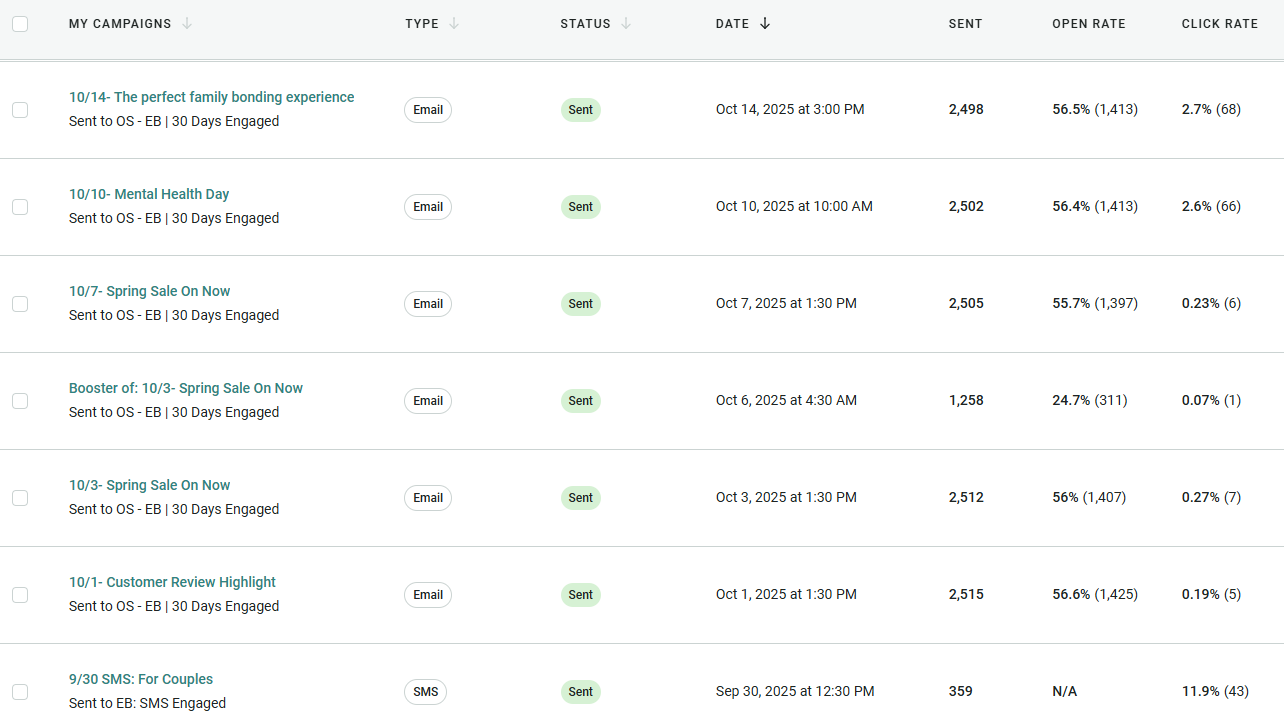The height and width of the screenshot is (728, 1284).
Task: Click the Sent column header
Action: (x=965, y=24)
